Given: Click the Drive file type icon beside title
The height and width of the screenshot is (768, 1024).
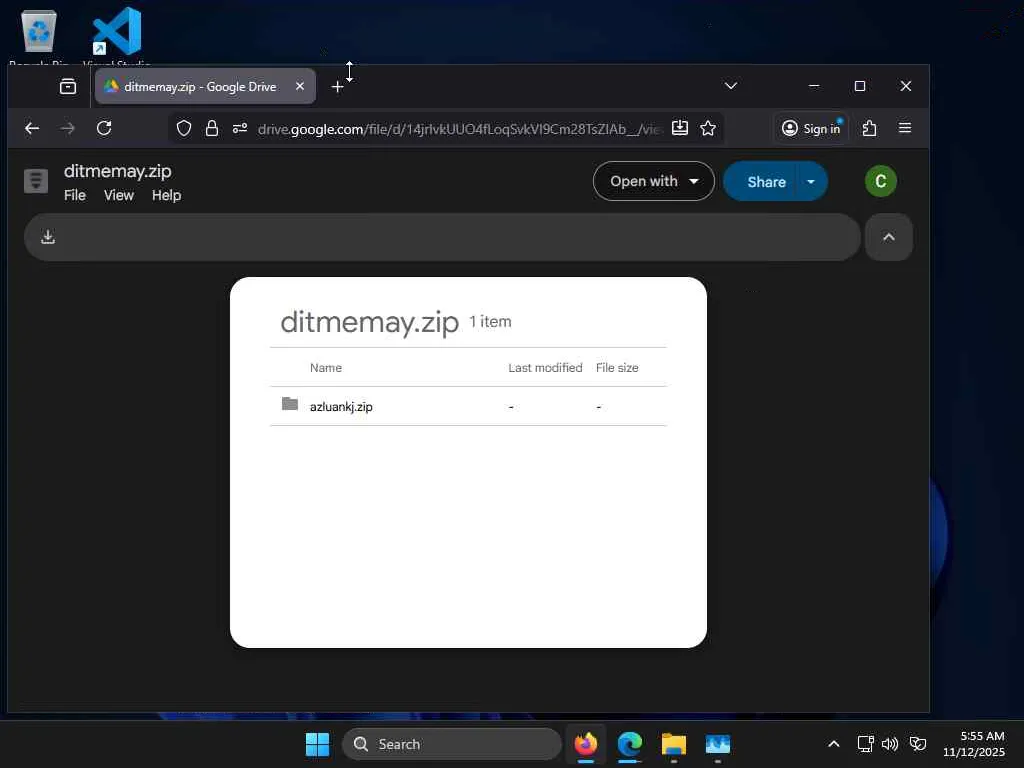Looking at the screenshot, I should point(36,181).
